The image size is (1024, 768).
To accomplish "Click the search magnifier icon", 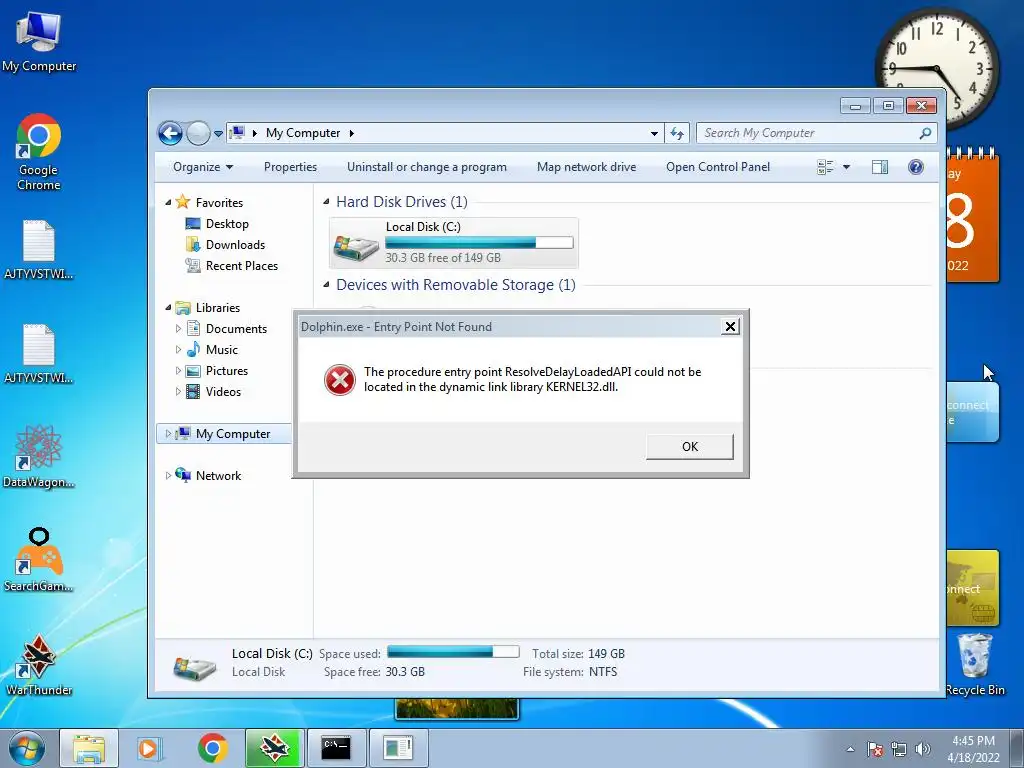I will tap(925, 133).
